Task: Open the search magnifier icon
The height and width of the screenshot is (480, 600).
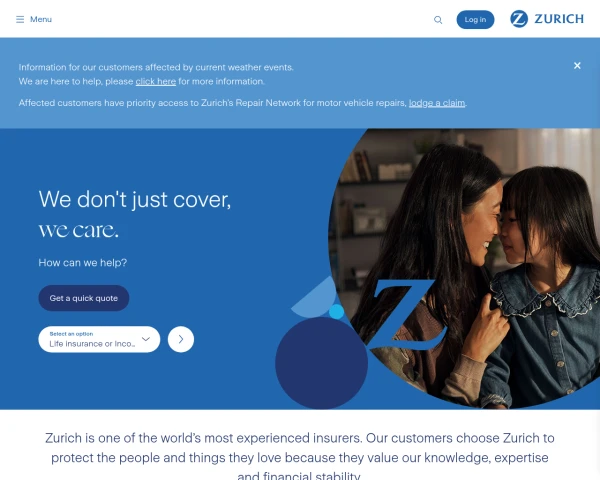Action: point(438,20)
